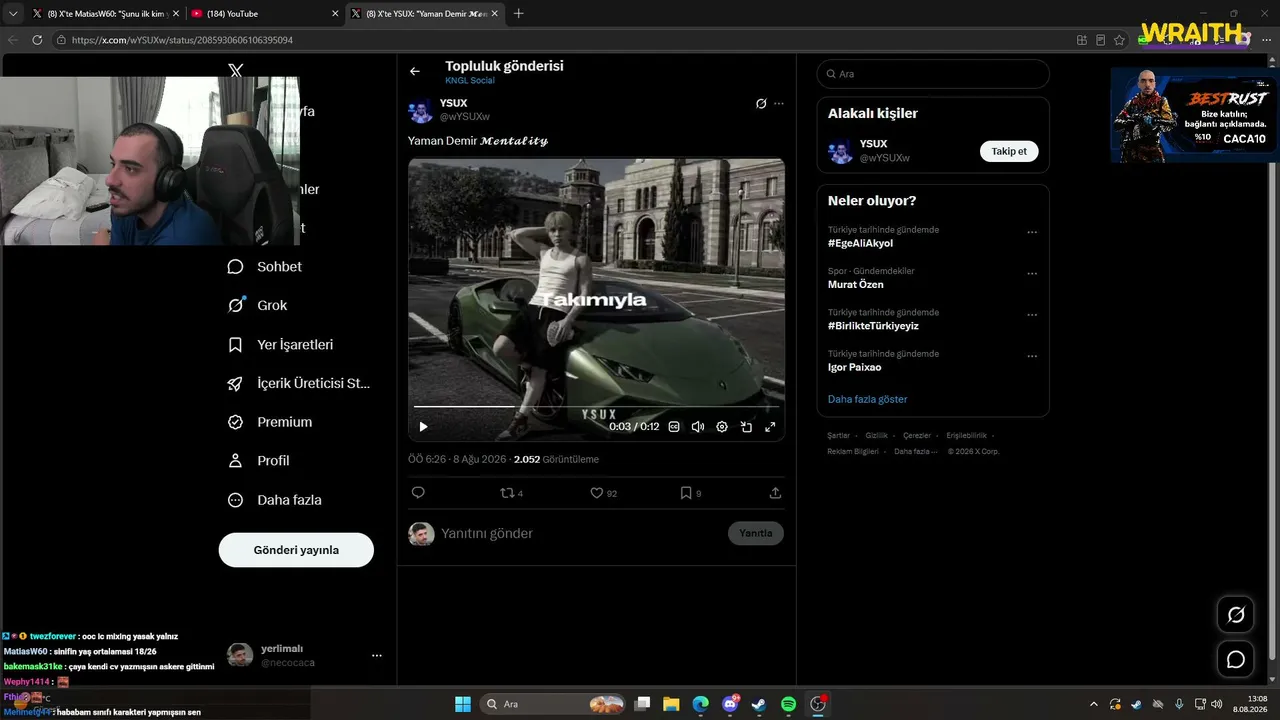Open the BestRust ad banner
This screenshot has width=1280, height=720.
[1195, 114]
